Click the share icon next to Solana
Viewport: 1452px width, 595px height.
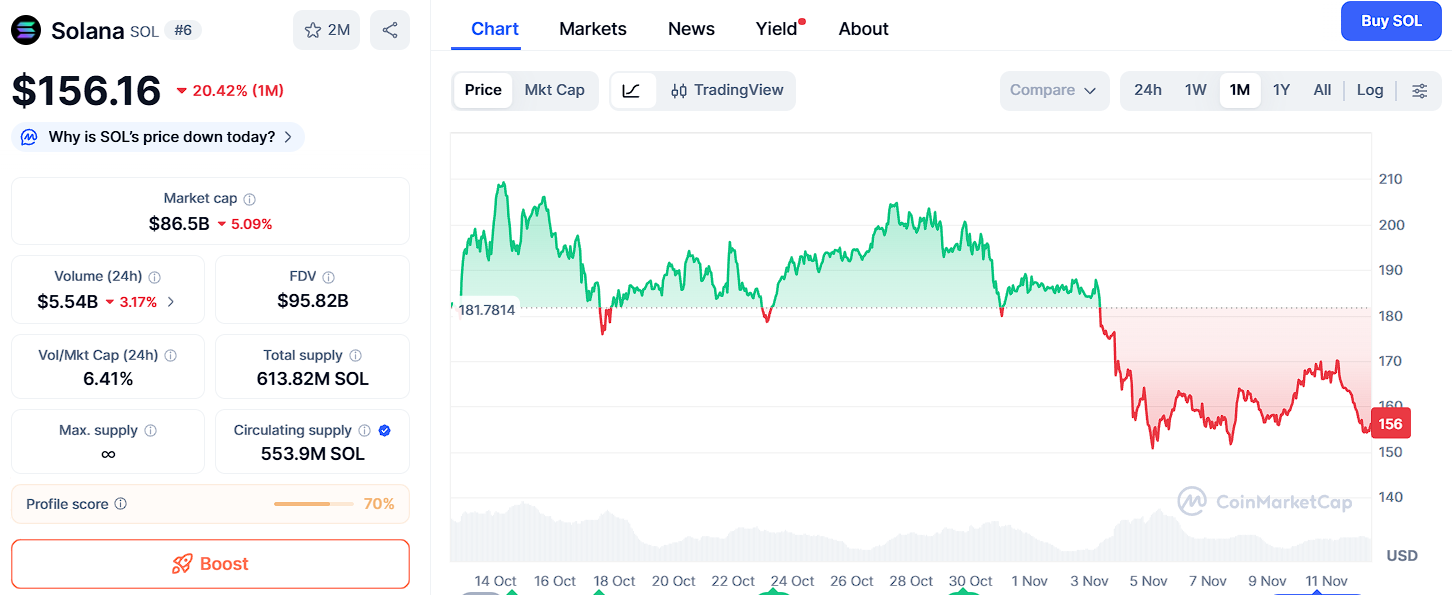[390, 30]
